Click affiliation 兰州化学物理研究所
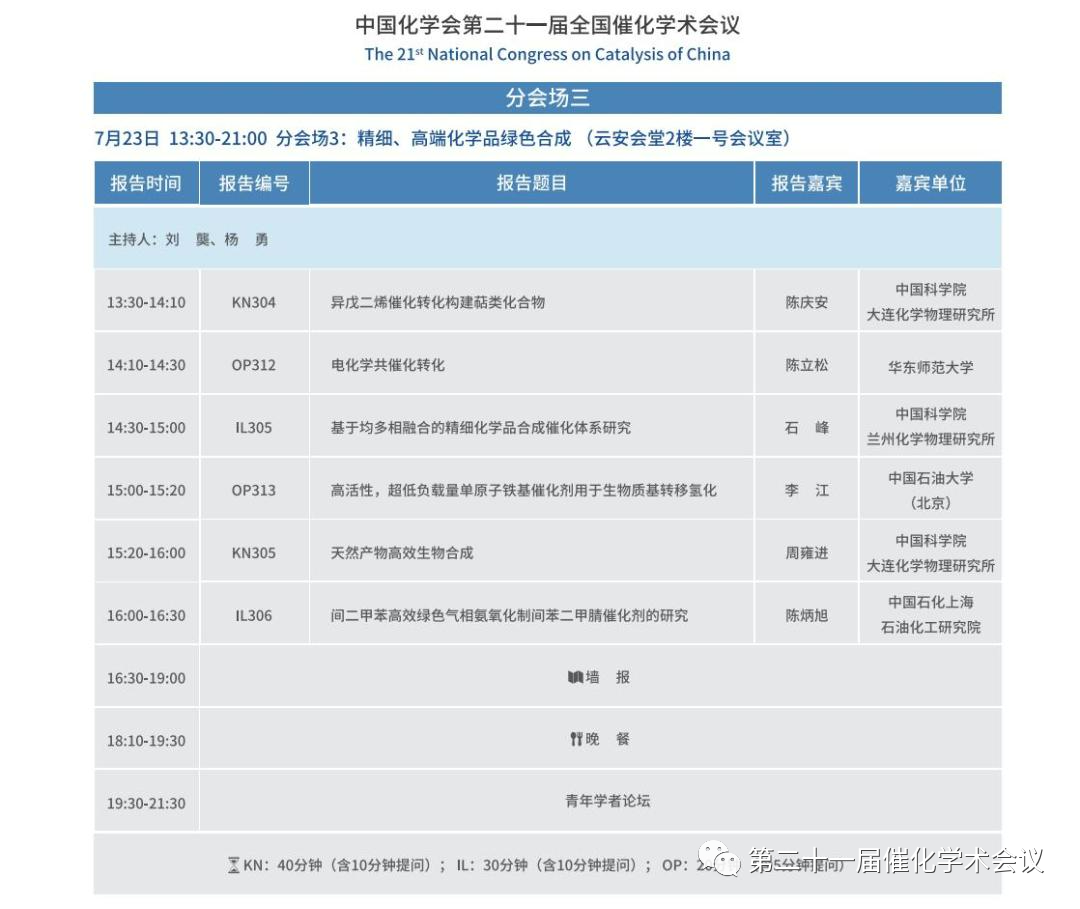Screen dimensions: 1080x909 [931, 439]
